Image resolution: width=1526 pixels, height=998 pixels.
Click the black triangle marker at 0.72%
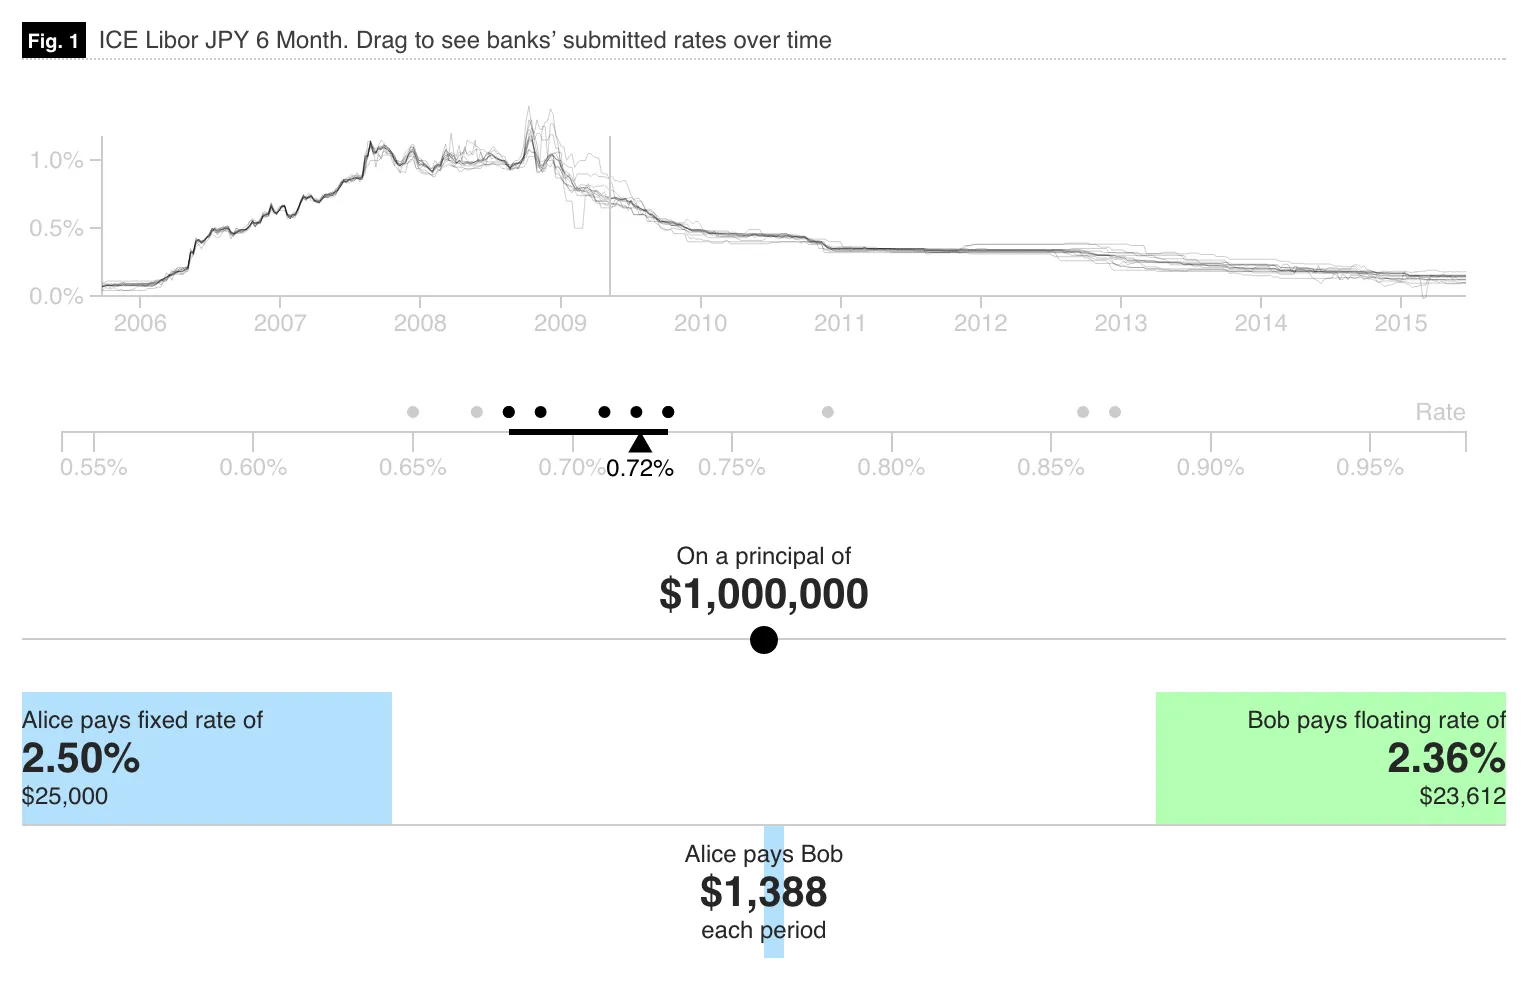(640, 443)
